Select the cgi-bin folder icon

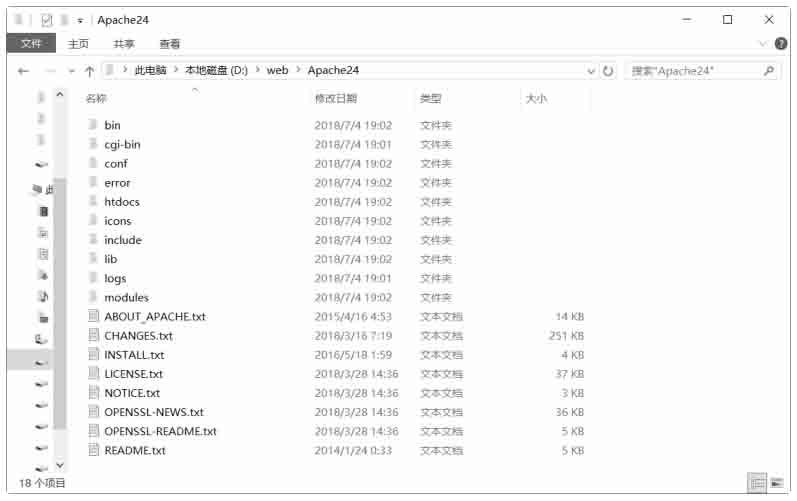point(93,143)
